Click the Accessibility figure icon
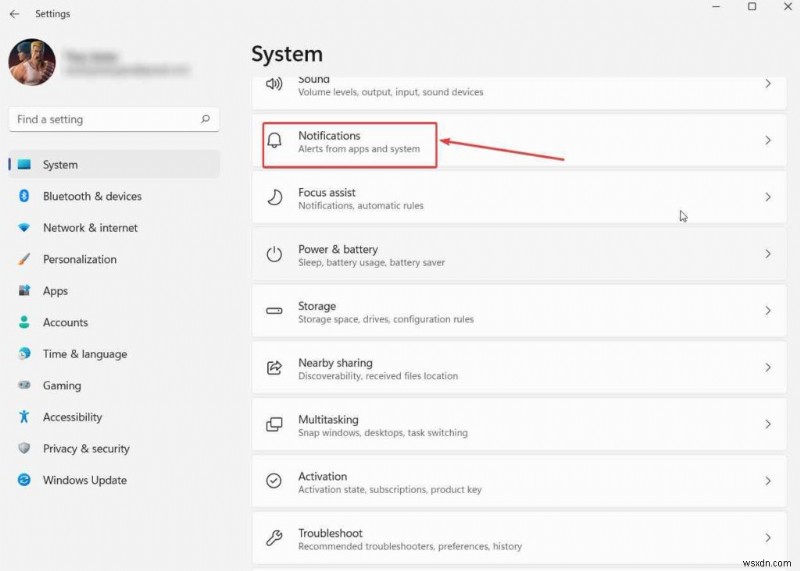 tap(24, 417)
